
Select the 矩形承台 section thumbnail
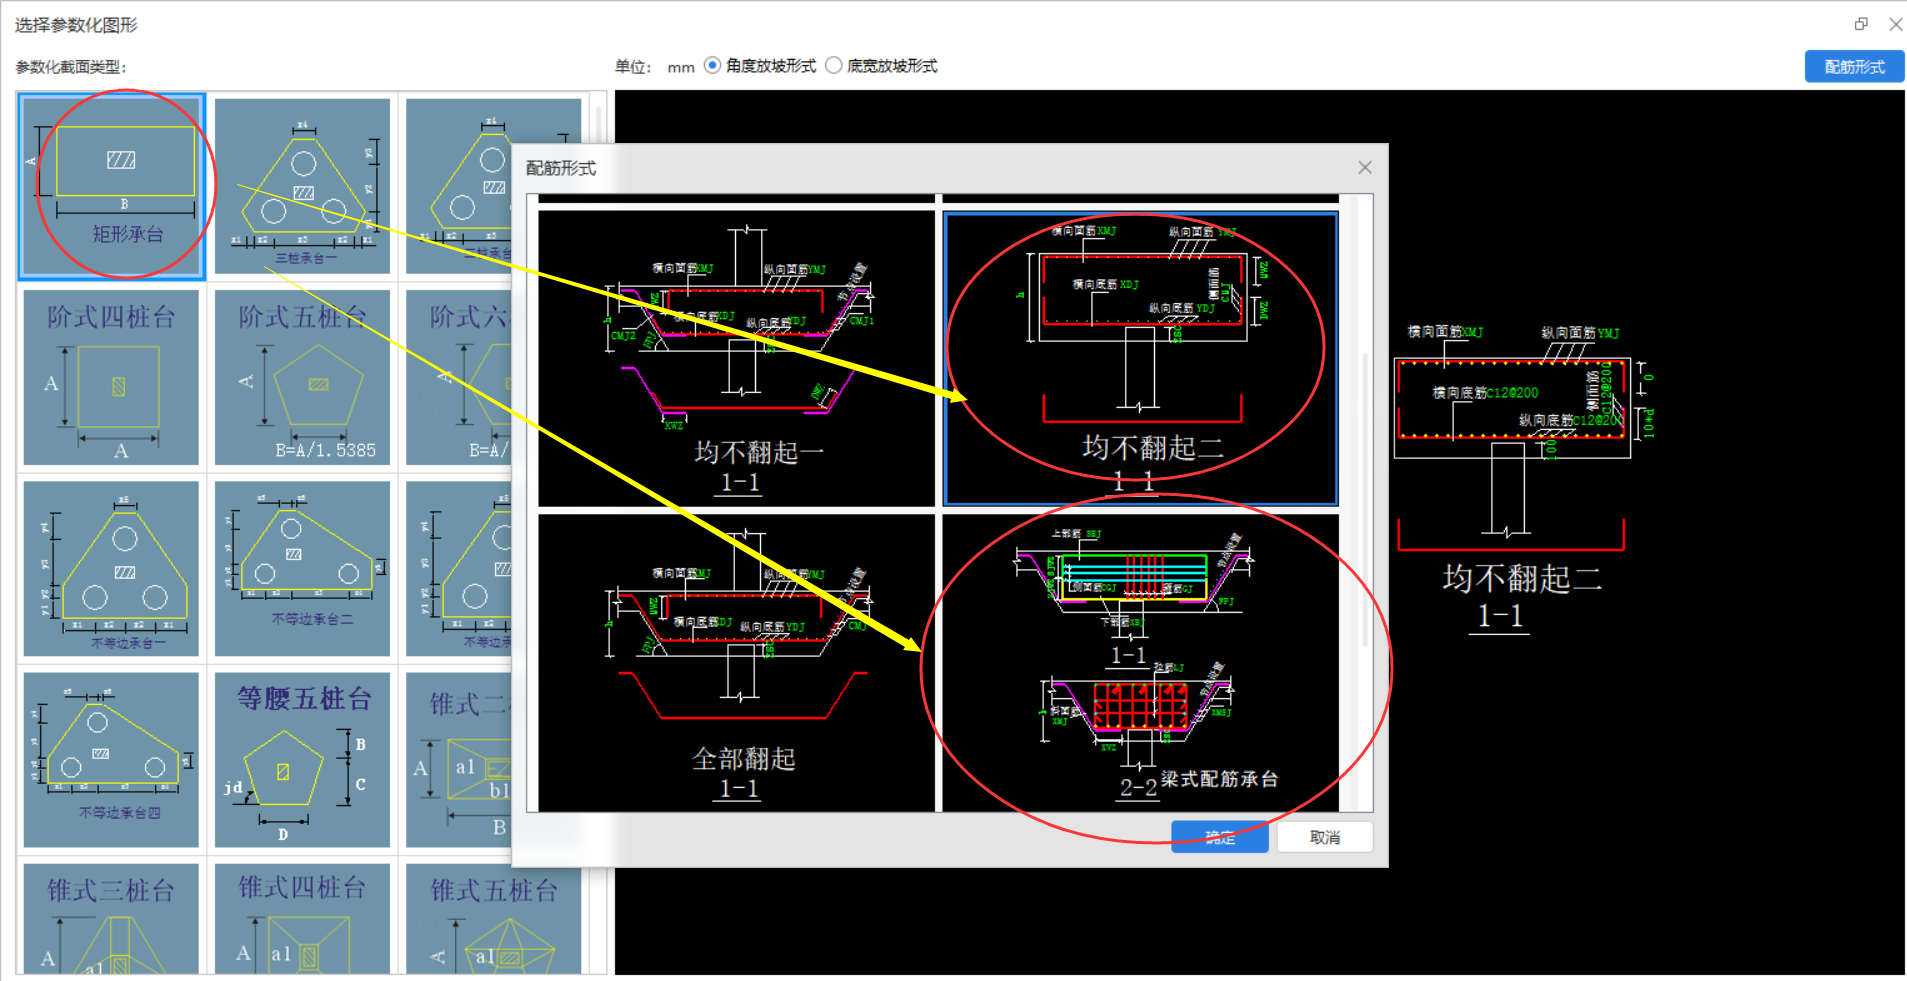112,186
